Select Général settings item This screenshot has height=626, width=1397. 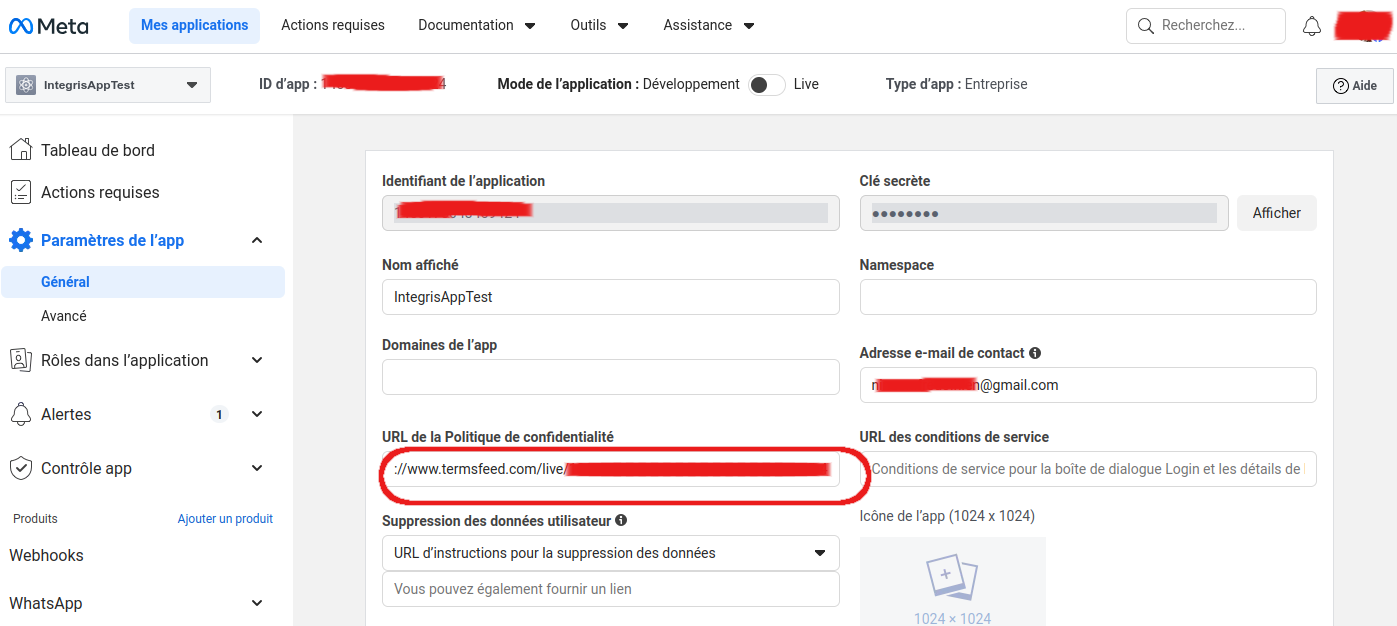click(x=143, y=282)
